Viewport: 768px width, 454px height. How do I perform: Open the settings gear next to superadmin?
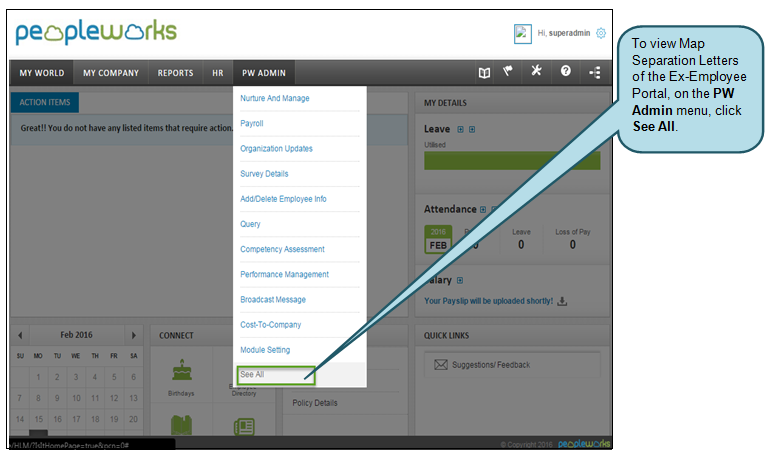tap(601, 33)
